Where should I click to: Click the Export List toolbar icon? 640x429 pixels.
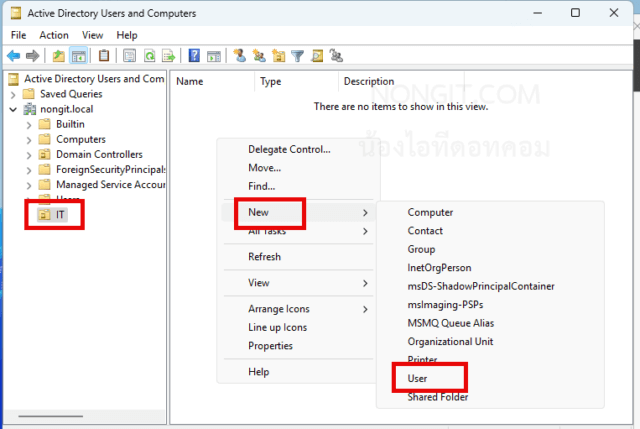coord(169,56)
